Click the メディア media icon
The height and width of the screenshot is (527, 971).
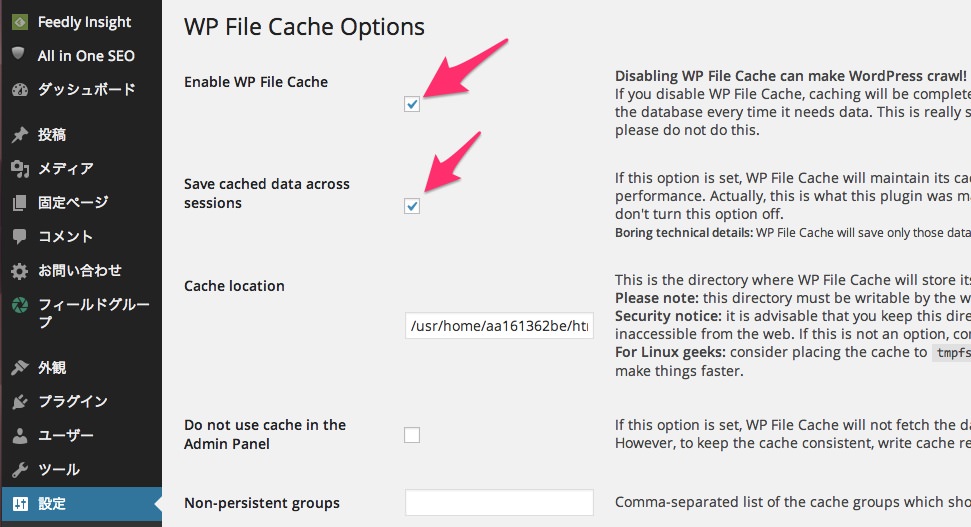click(20, 168)
